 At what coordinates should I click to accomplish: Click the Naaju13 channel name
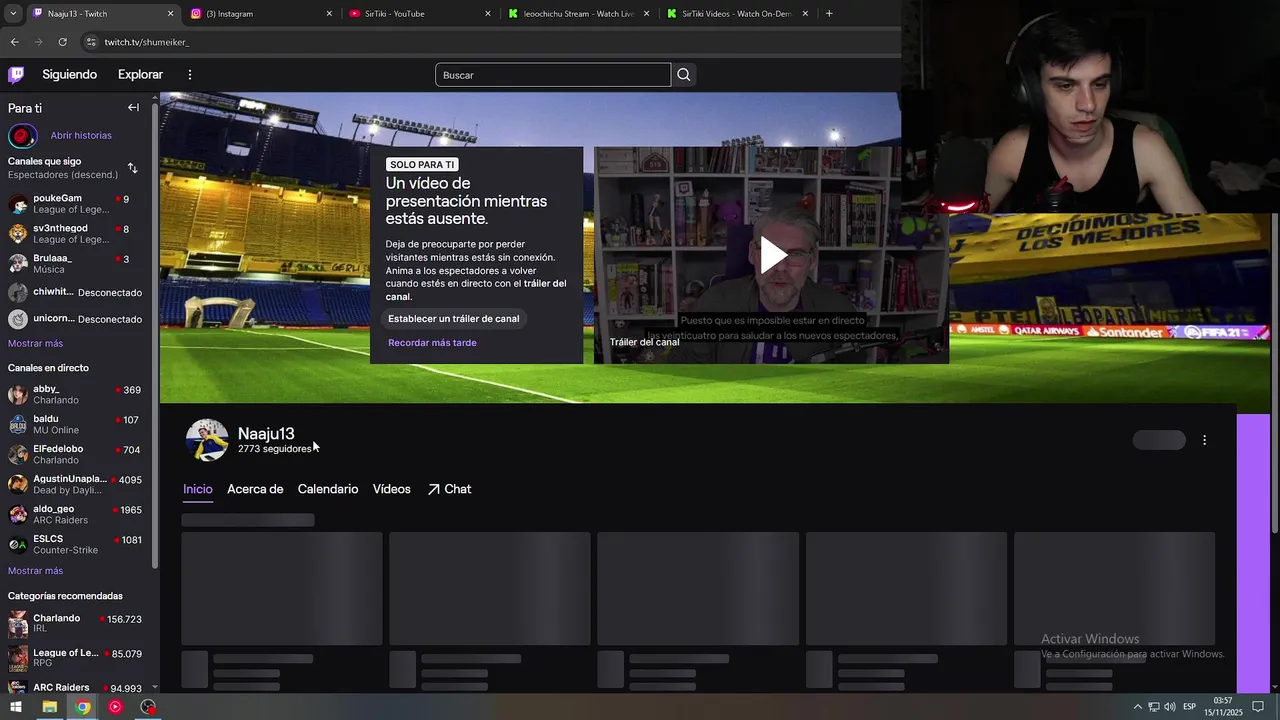pos(266,433)
